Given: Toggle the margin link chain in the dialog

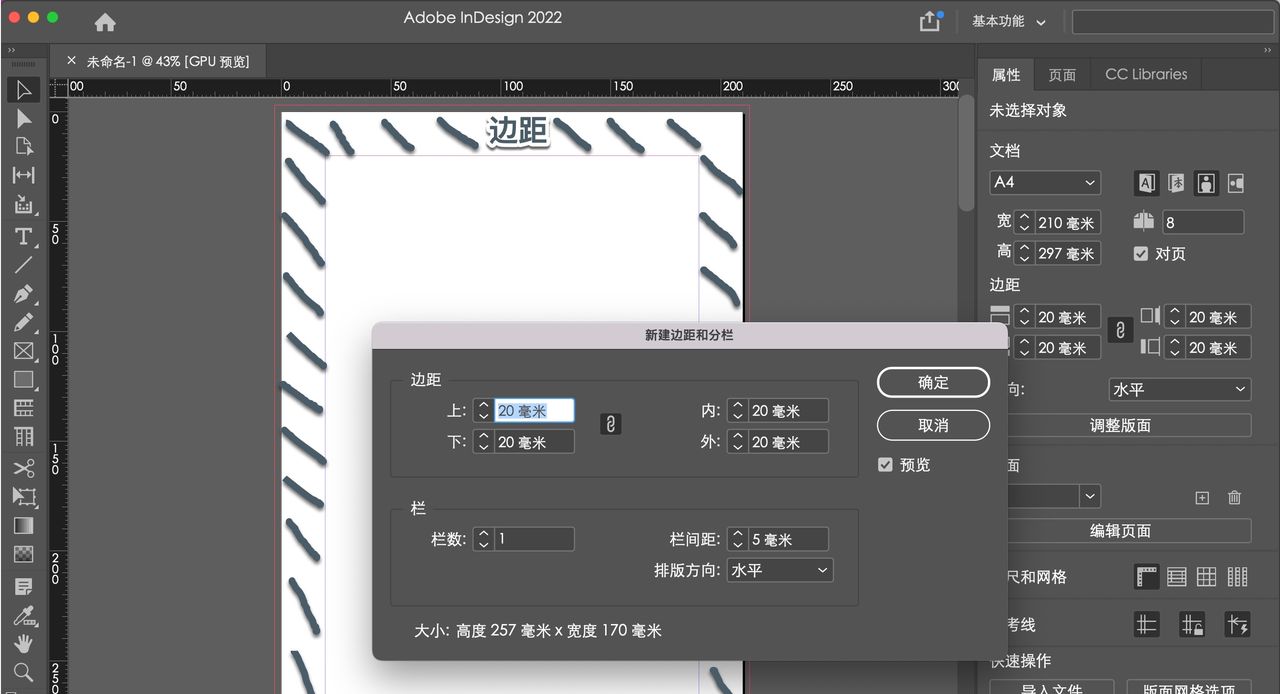Looking at the screenshot, I should [x=611, y=423].
